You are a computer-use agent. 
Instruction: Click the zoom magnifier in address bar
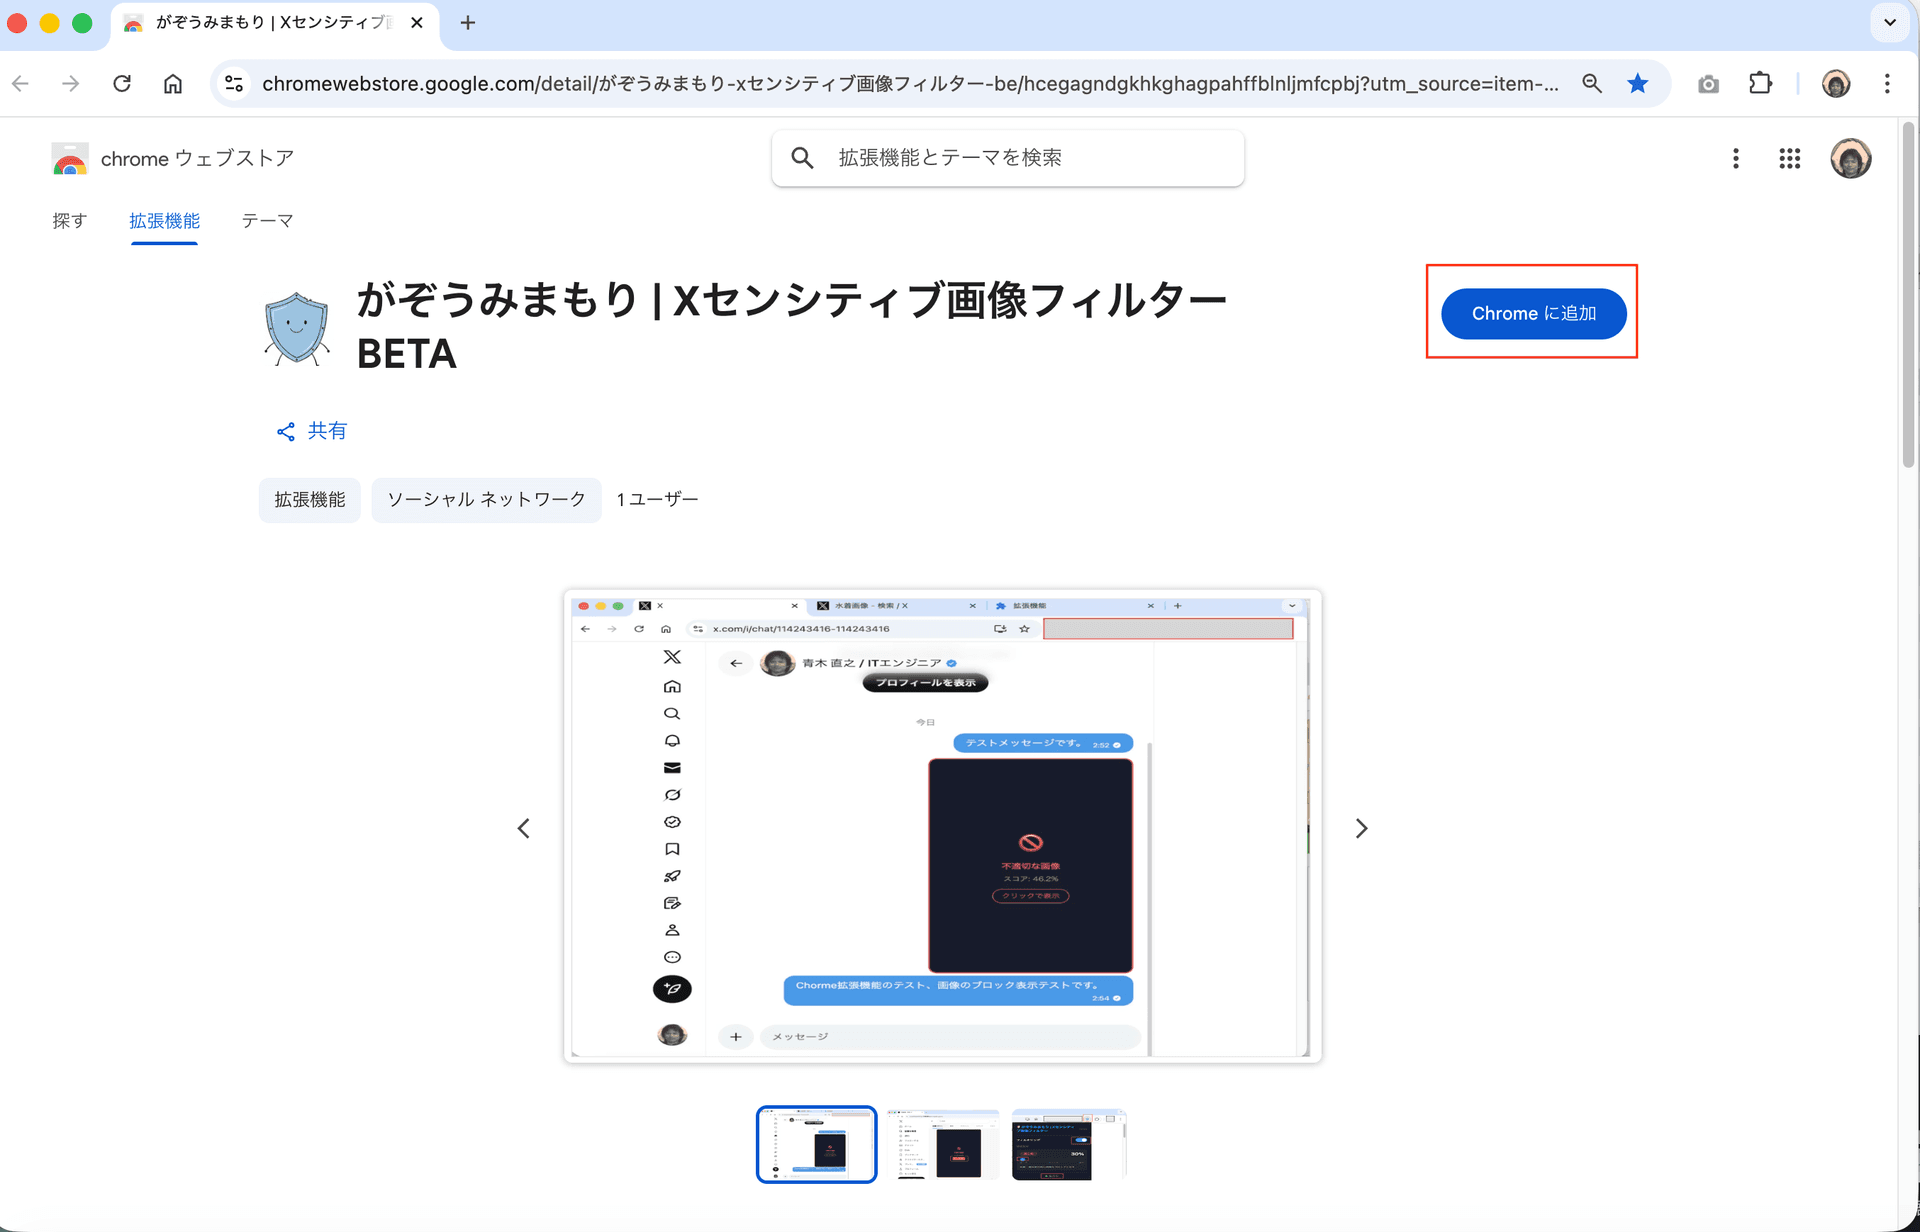(x=1592, y=84)
